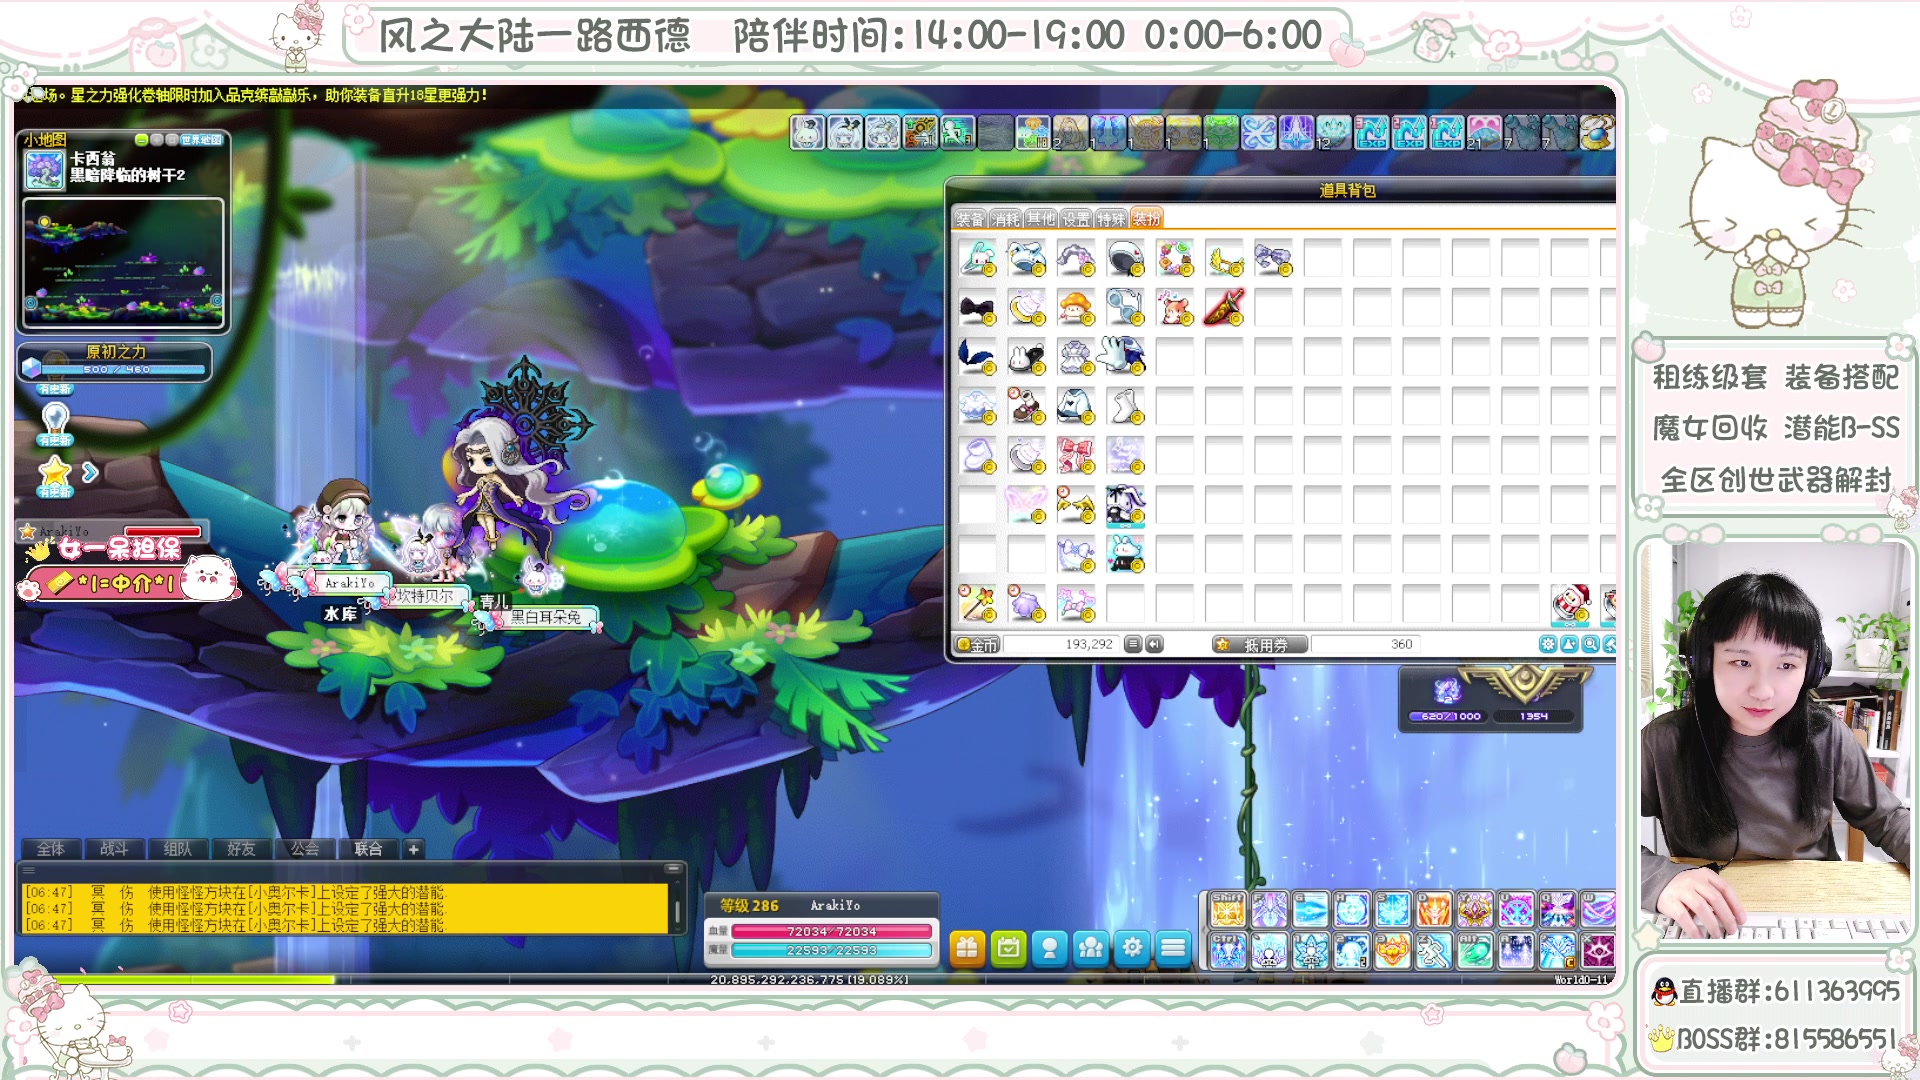Switch chat to the 全体 tab

pos(51,849)
